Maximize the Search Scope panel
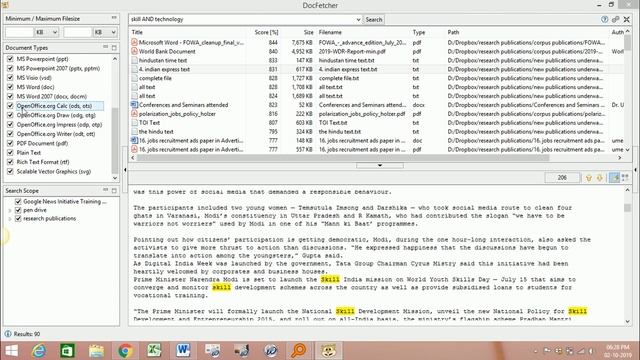This screenshot has height=360, width=640. [x=114, y=191]
